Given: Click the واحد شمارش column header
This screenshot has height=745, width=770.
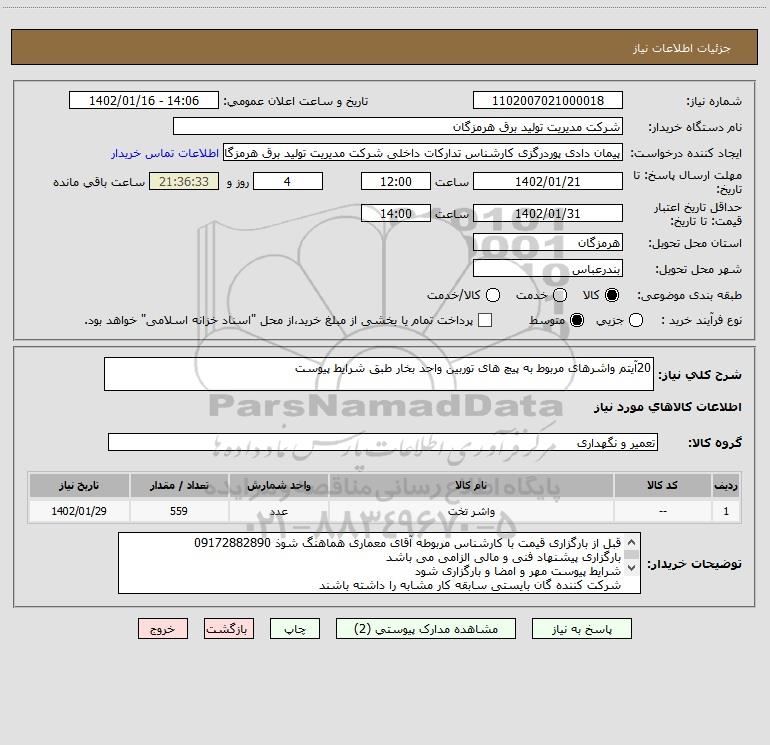Looking at the screenshot, I should [x=278, y=485].
